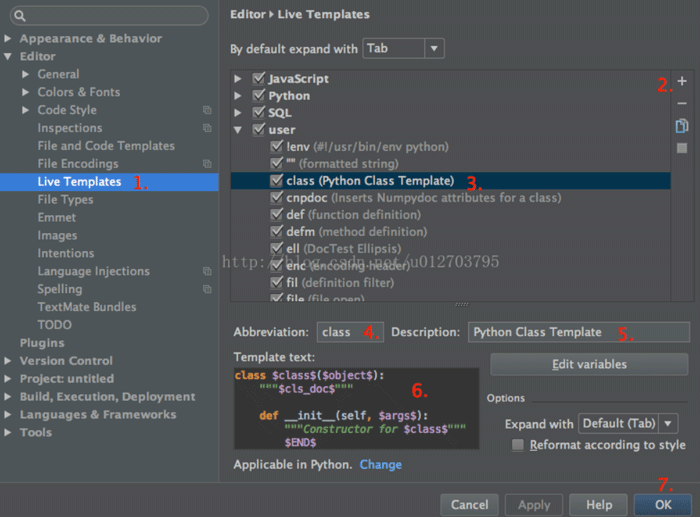The image size is (700, 517).
Task: Click the per-project icon beside Spelling
Action: 207,289
